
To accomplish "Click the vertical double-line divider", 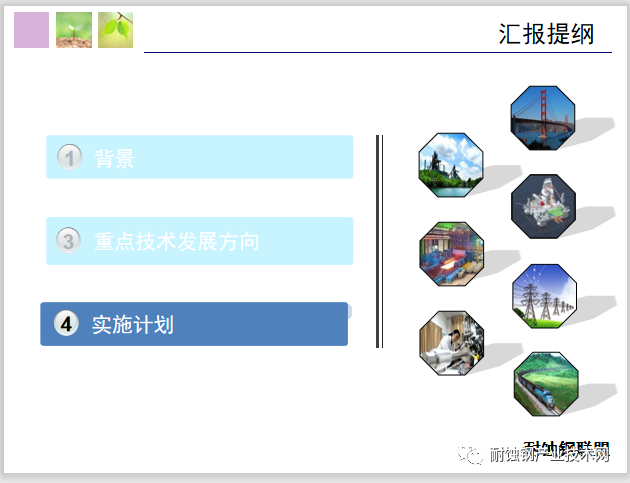I will pyautogui.click(x=379, y=241).
